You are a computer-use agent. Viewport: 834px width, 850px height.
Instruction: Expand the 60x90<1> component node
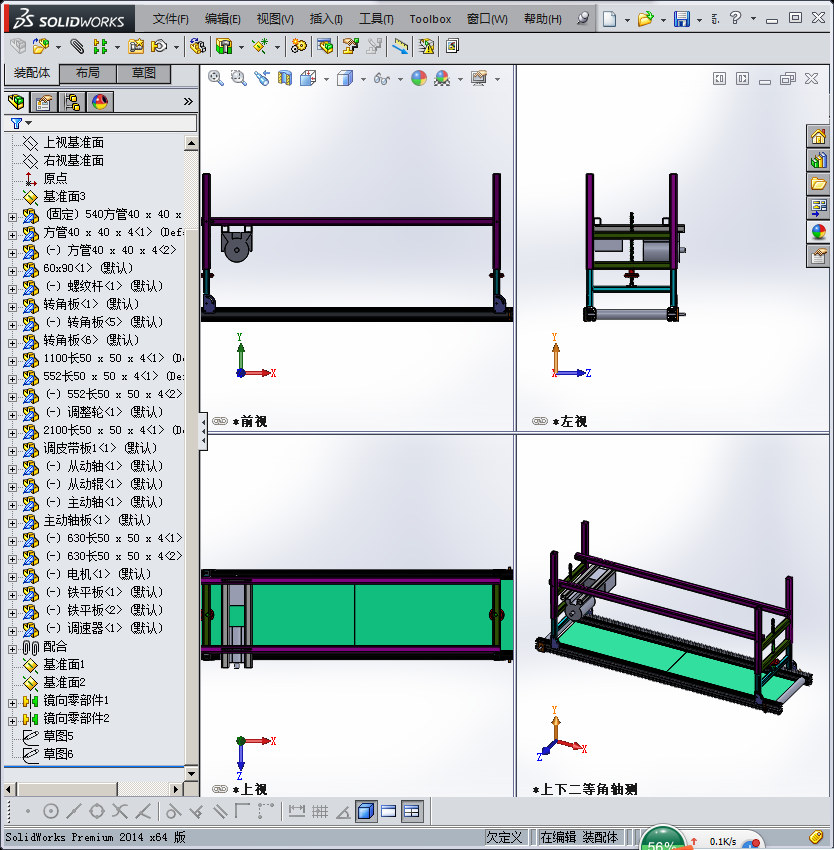pyautogui.click(x=12, y=271)
